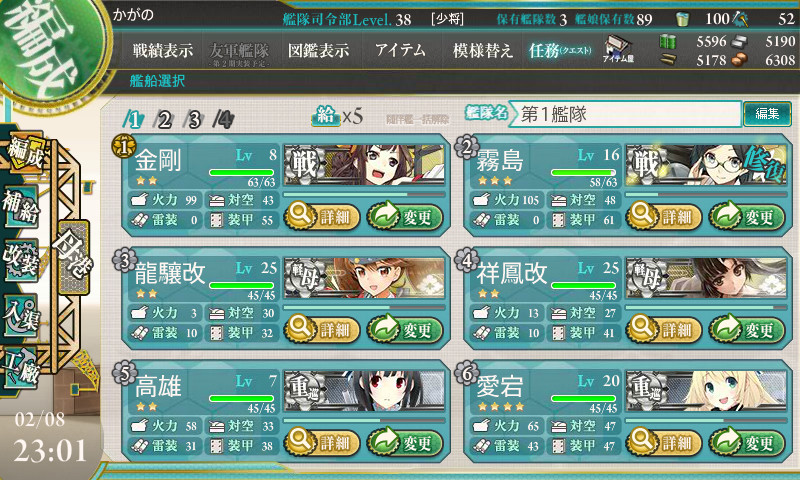Click 変更 change button for 霧島
The width and height of the screenshot is (800, 480).
pos(747,217)
